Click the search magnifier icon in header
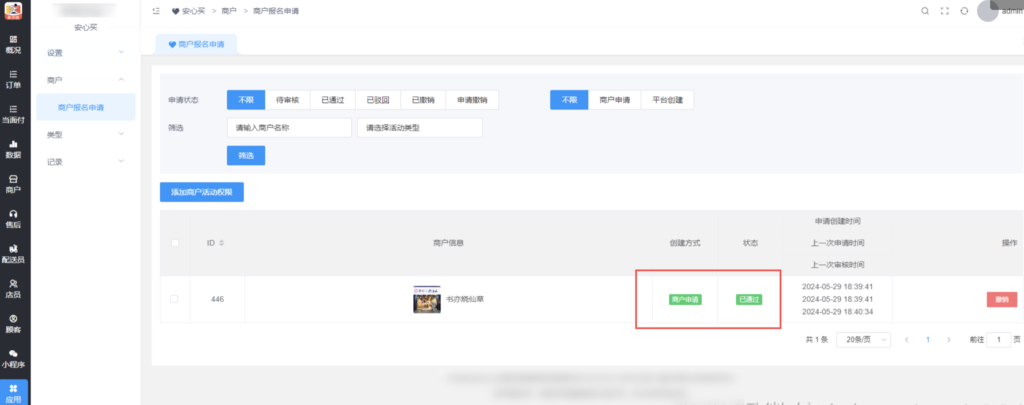The width and height of the screenshot is (1024, 405). (925, 11)
